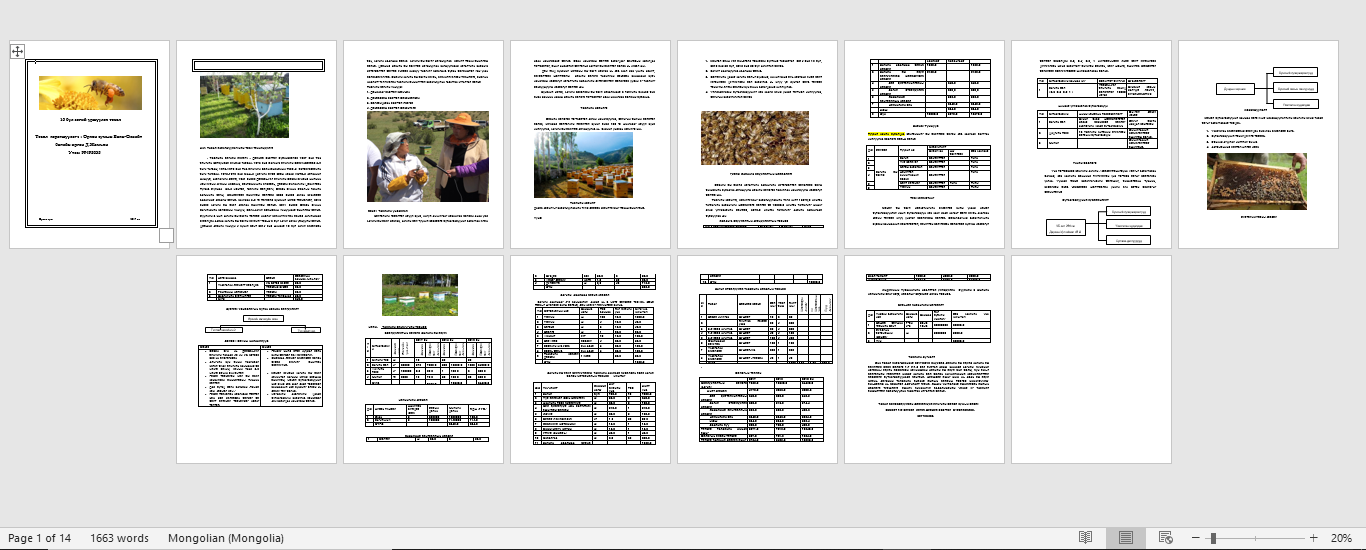Select Print Layout view button
Viewport: 1366px width, 550px height.
pyautogui.click(x=1126, y=538)
